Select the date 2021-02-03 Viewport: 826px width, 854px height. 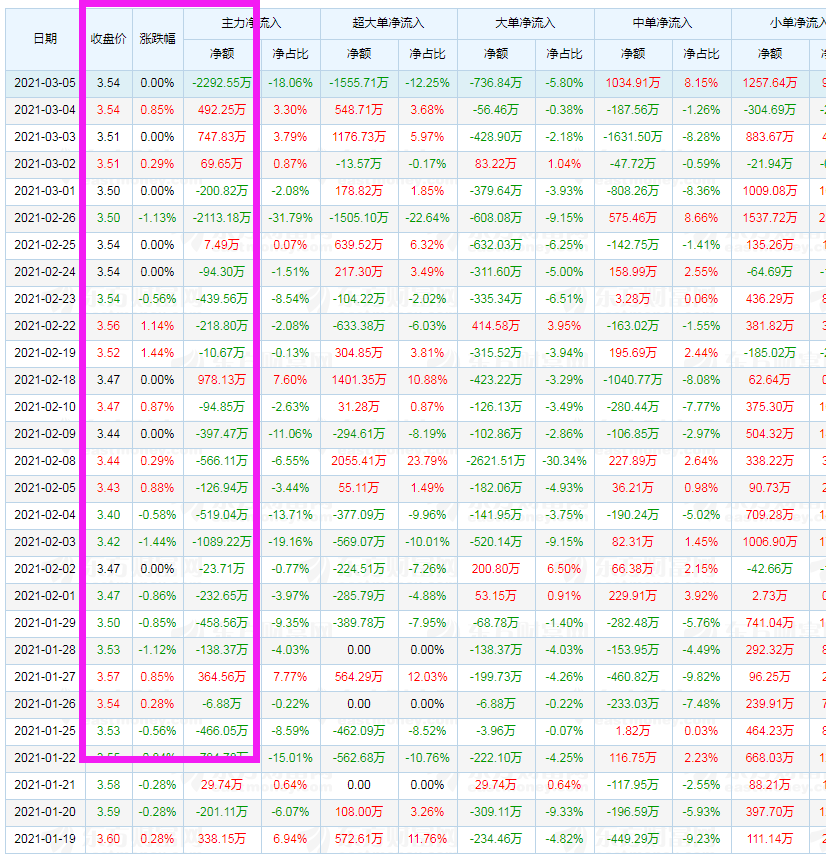pyautogui.click(x=45, y=542)
